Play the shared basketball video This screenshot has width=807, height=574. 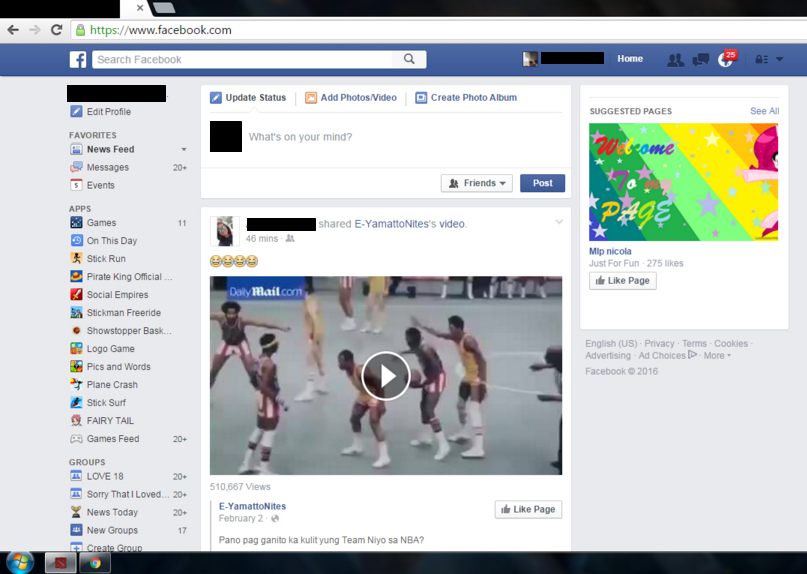(385, 376)
